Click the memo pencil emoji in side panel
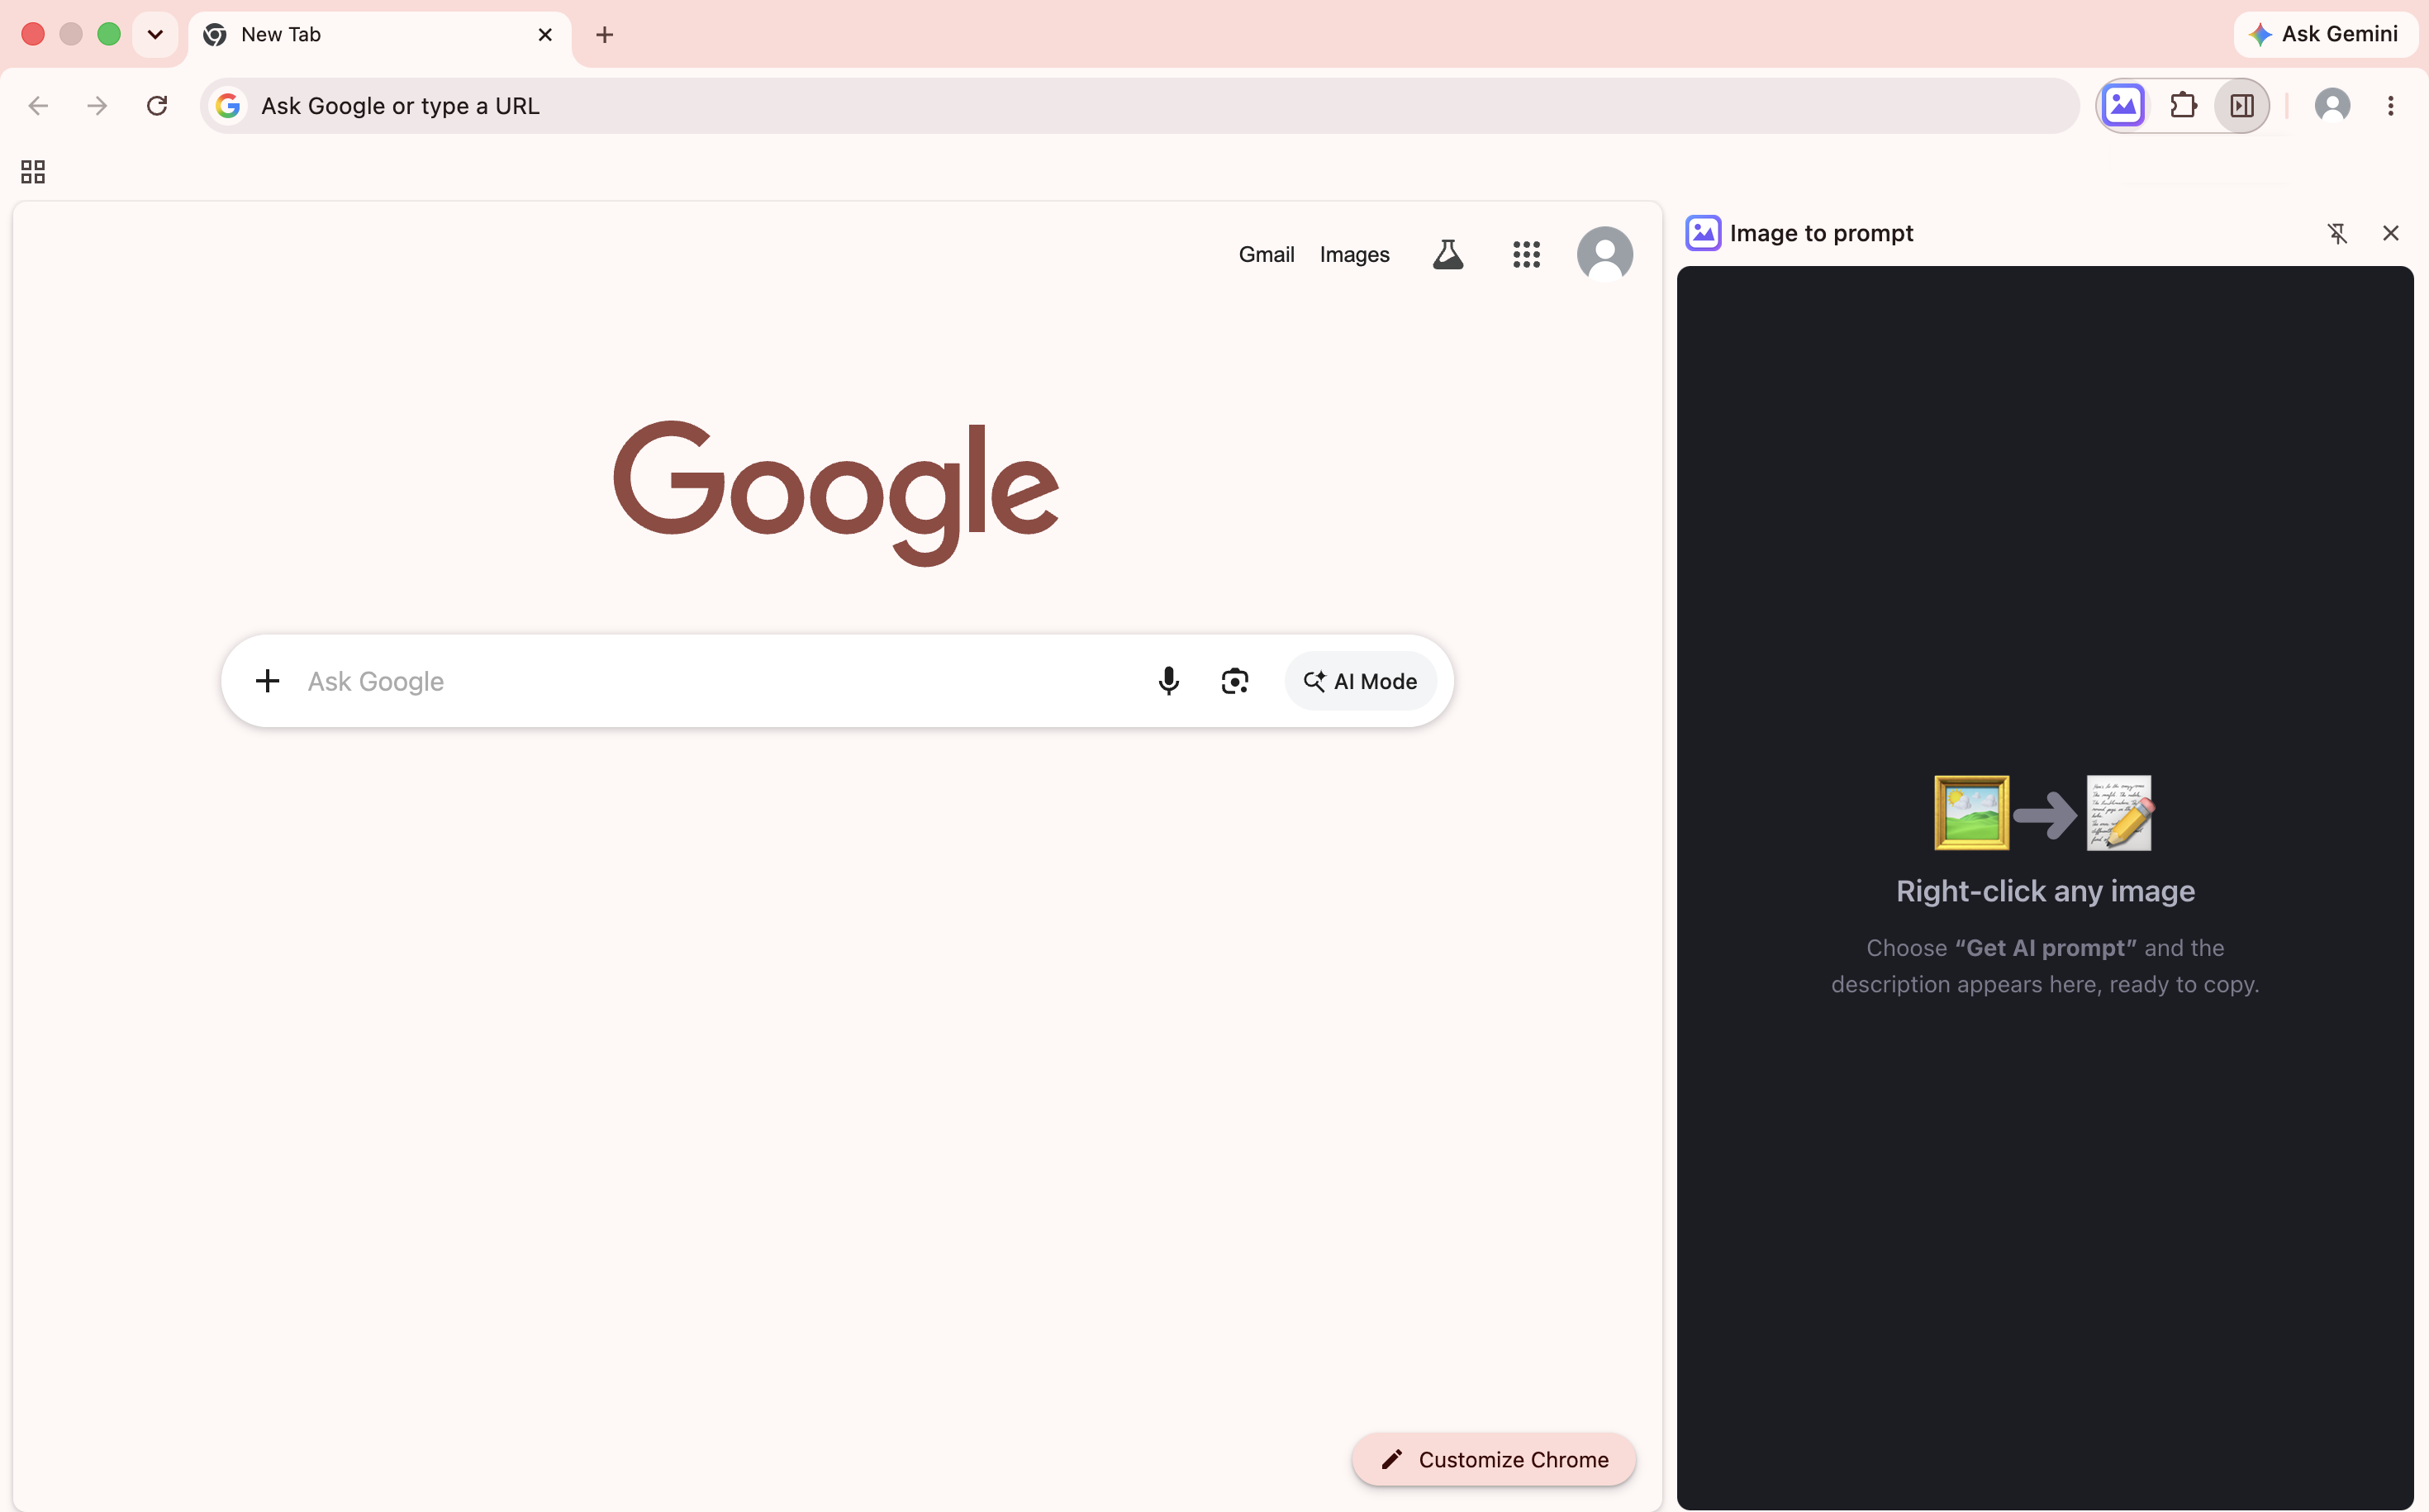The image size is (2429, 1512). pos(2119,813)
